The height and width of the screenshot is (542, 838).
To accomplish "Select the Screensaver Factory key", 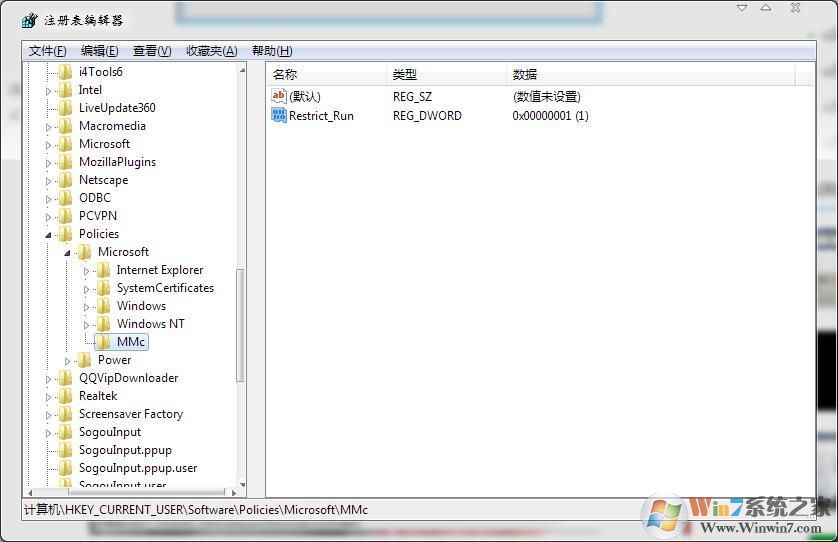I will [131, 414].
